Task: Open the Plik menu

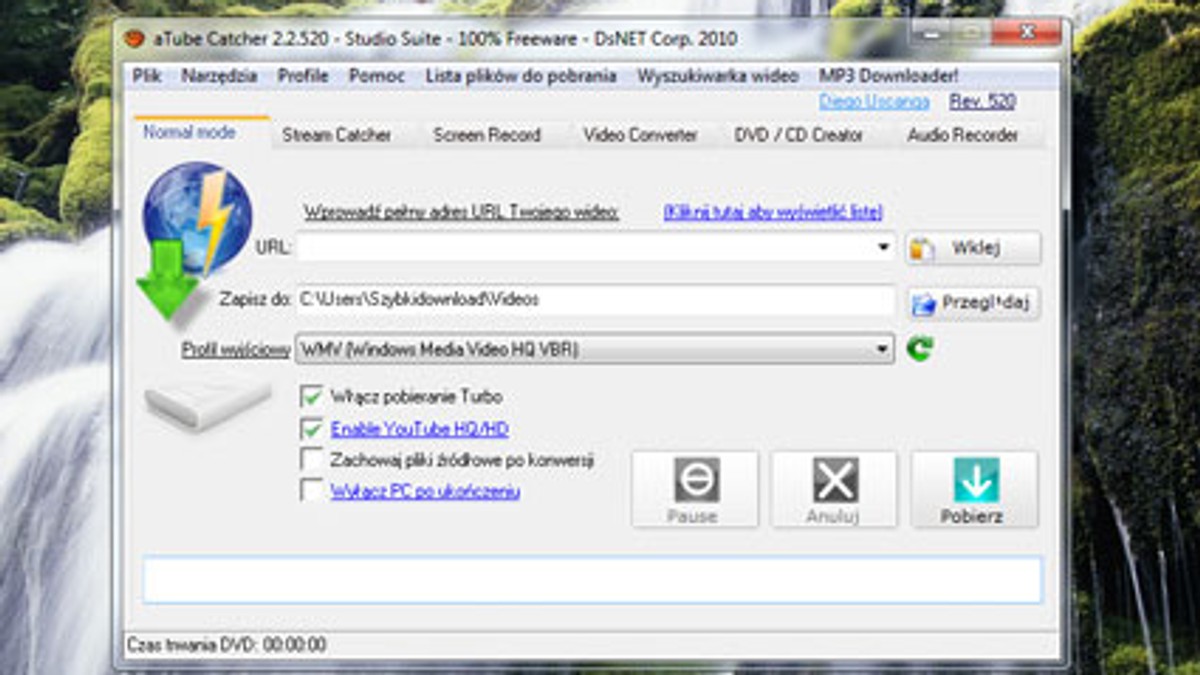Action: (x=147, y=76)
